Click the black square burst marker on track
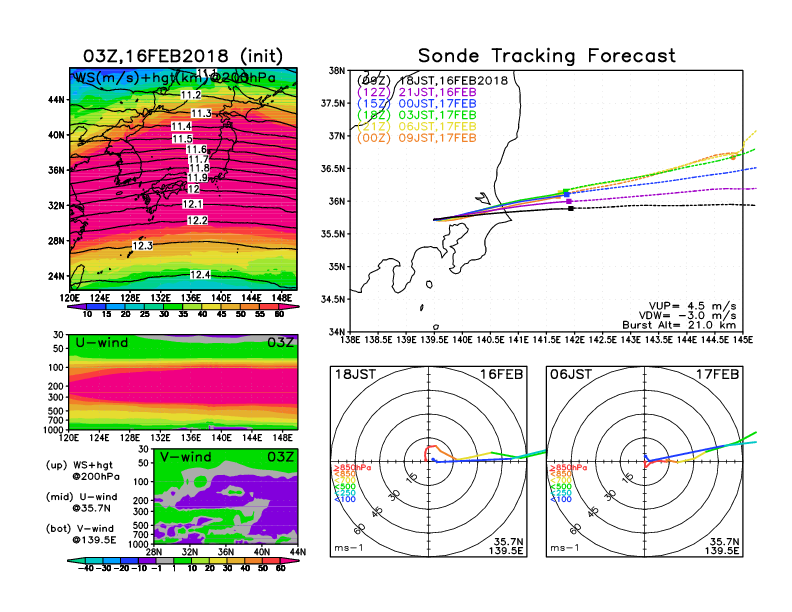 click(571, 209)
